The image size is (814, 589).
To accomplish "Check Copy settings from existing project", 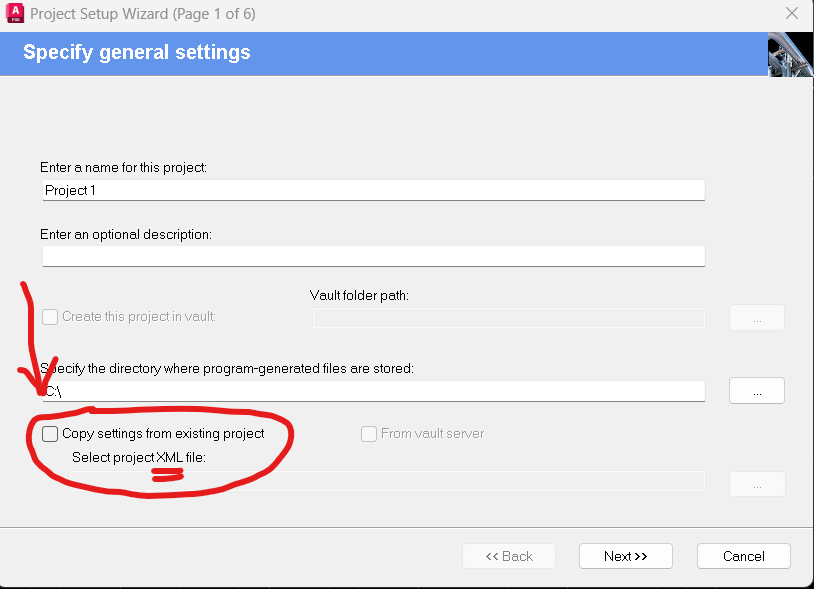I will tap(50, 434).
